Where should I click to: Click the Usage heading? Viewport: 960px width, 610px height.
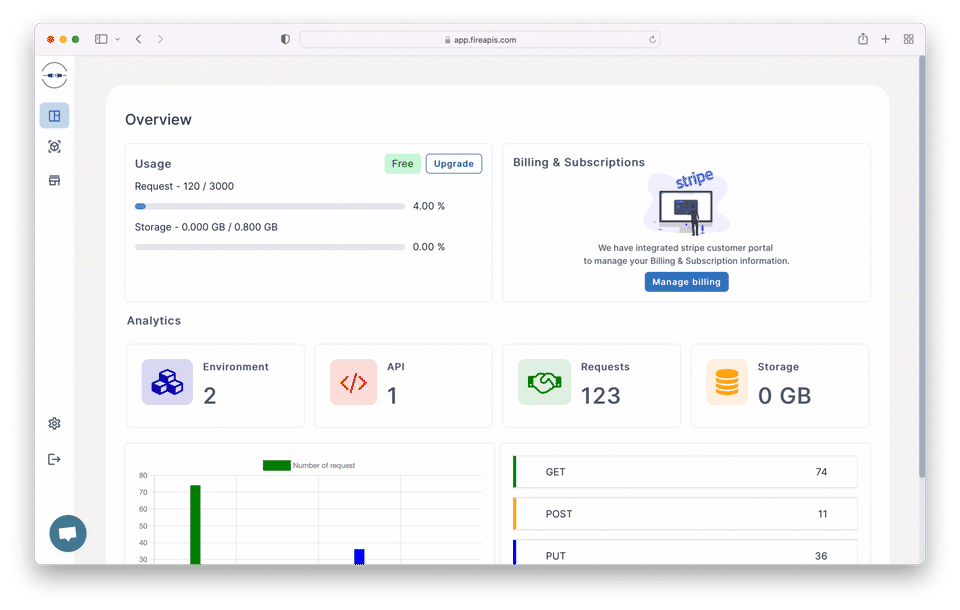pos(153,164)
